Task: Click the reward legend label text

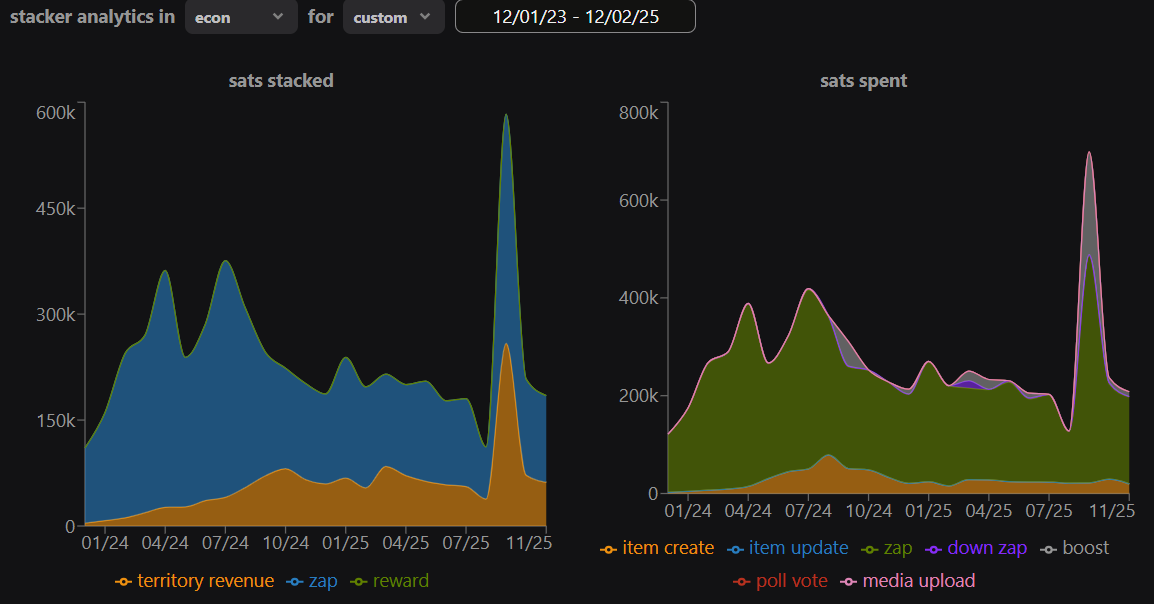Action: coord(401,581)
